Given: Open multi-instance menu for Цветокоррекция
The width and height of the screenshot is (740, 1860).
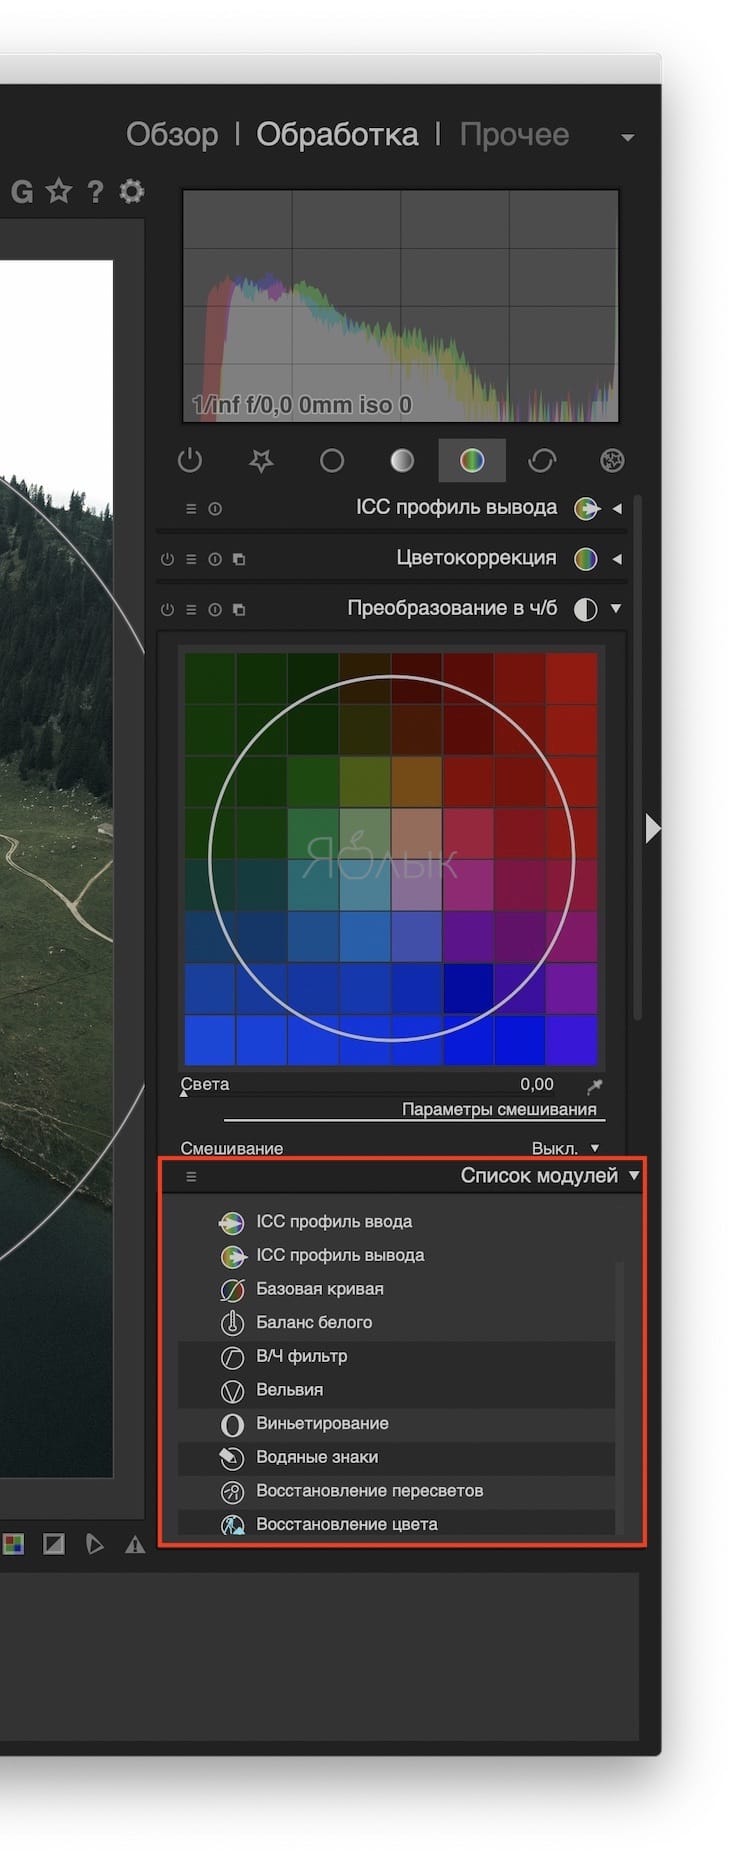Looking at the screenshot, I should [239, 559].
